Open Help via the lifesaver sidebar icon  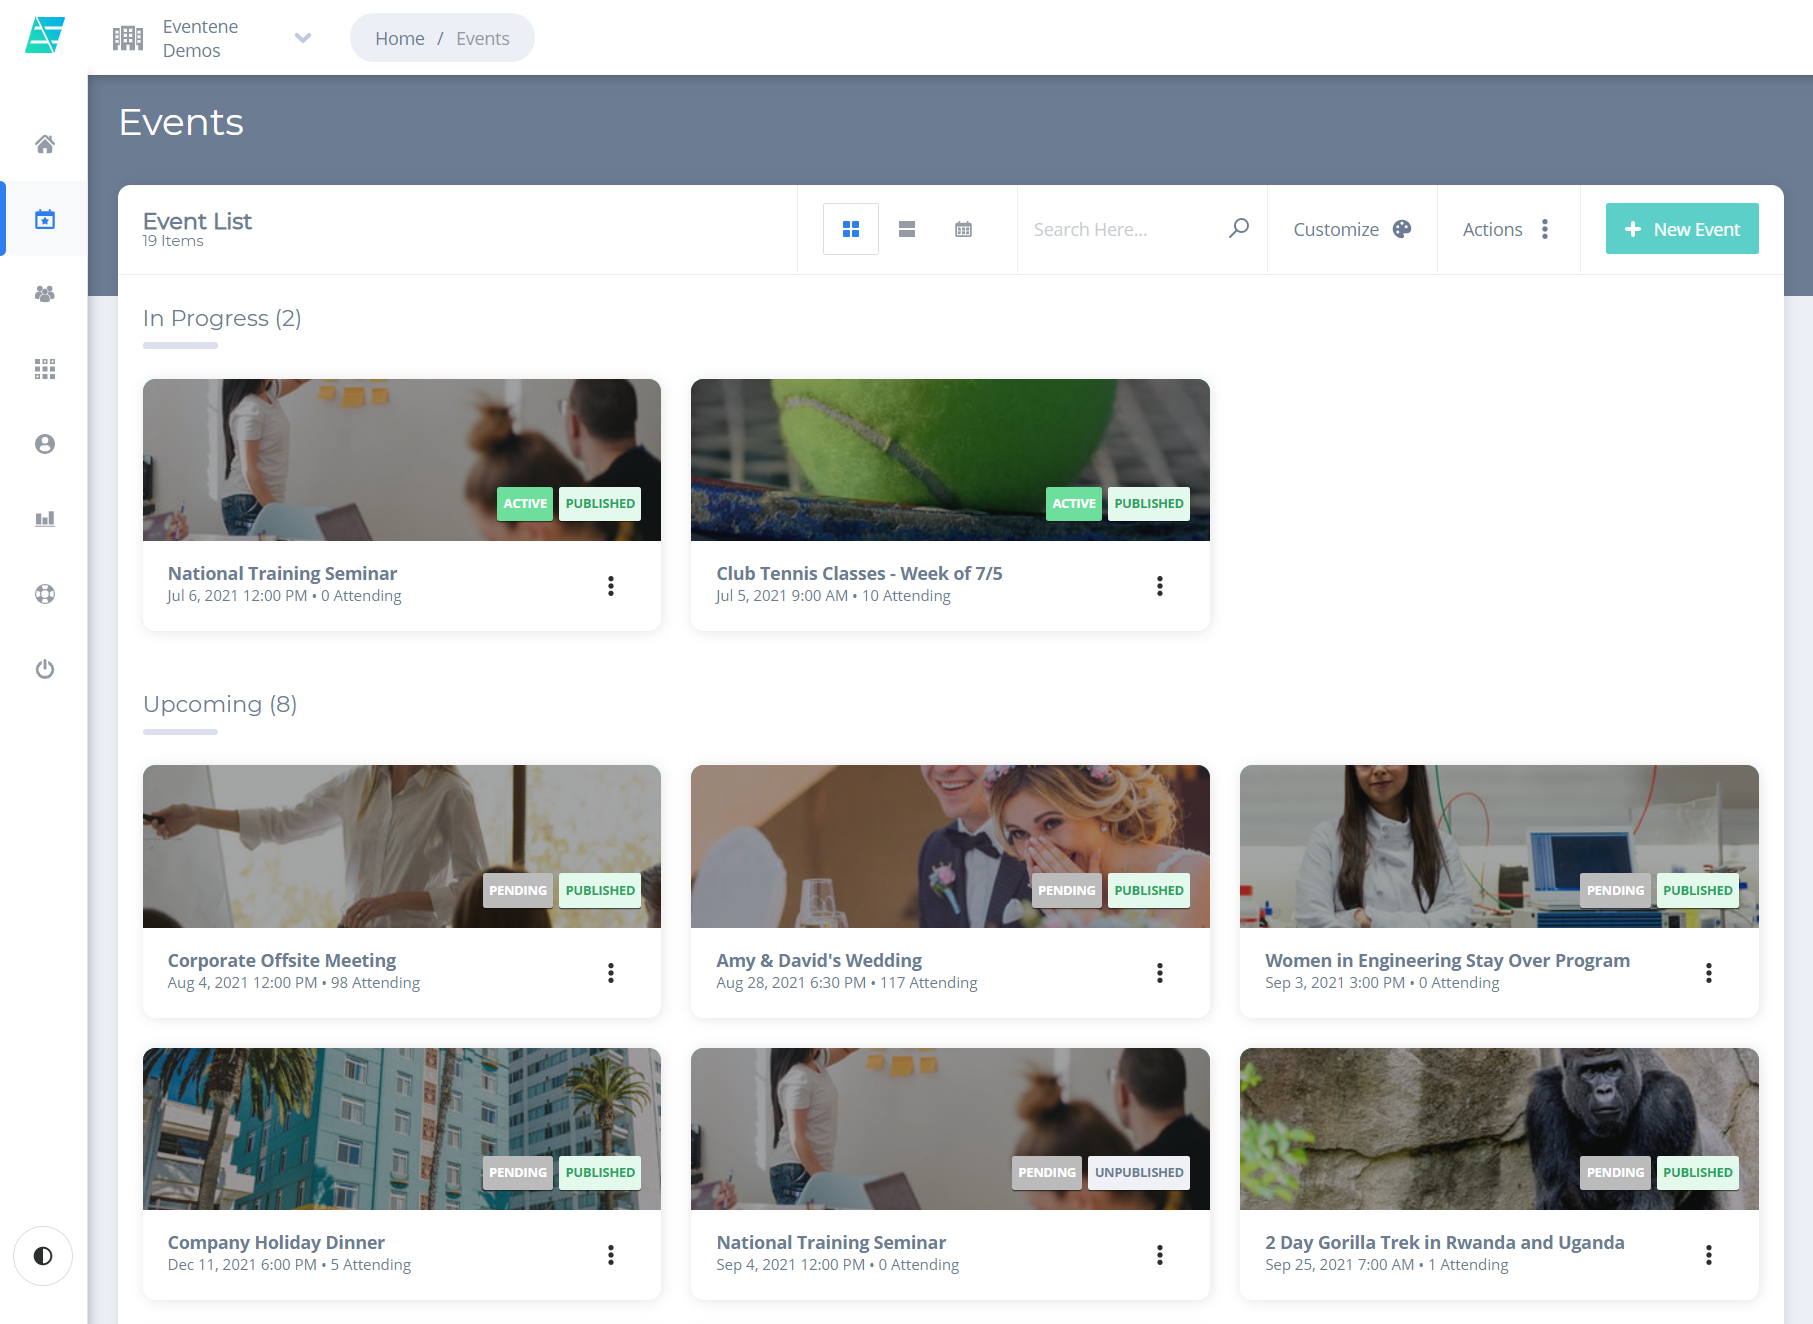(x=44, y=593)
